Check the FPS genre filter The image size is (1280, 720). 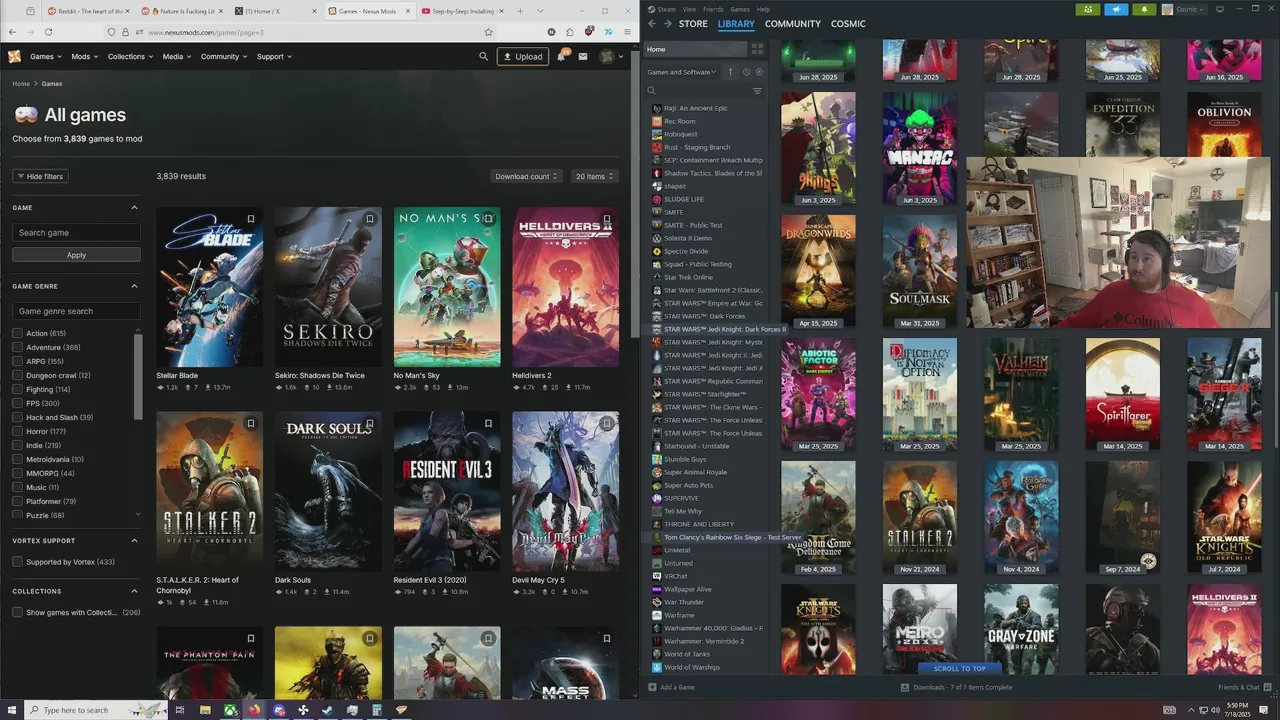(x=17, y=403)
